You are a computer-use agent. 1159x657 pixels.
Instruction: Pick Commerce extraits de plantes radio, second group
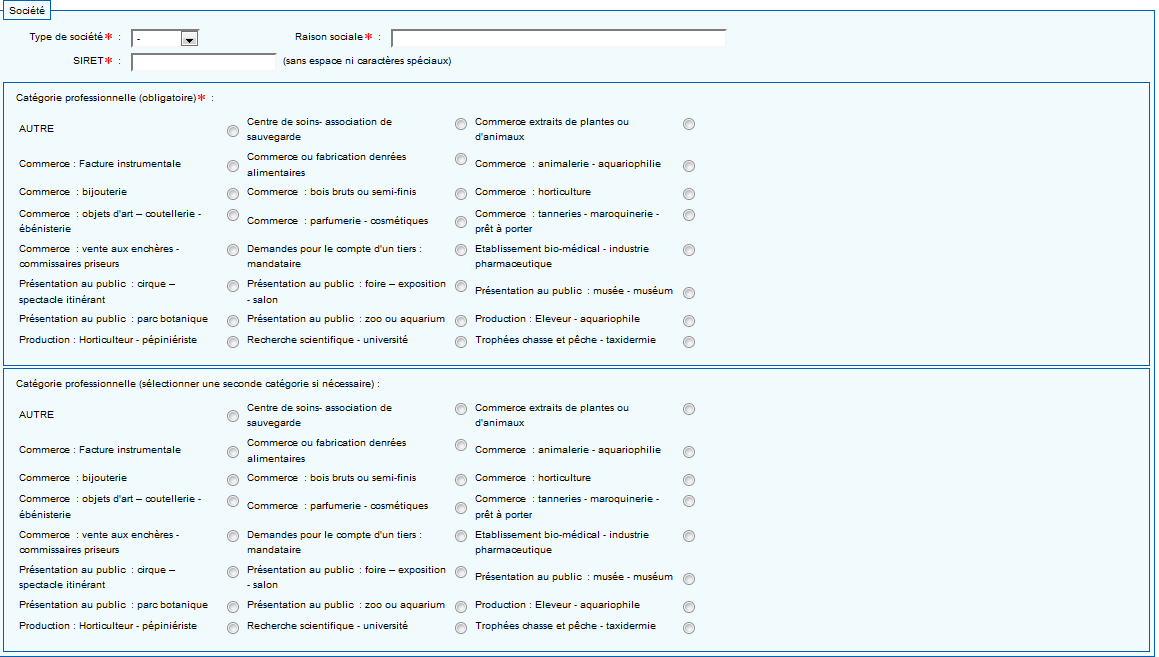(689, 409)
